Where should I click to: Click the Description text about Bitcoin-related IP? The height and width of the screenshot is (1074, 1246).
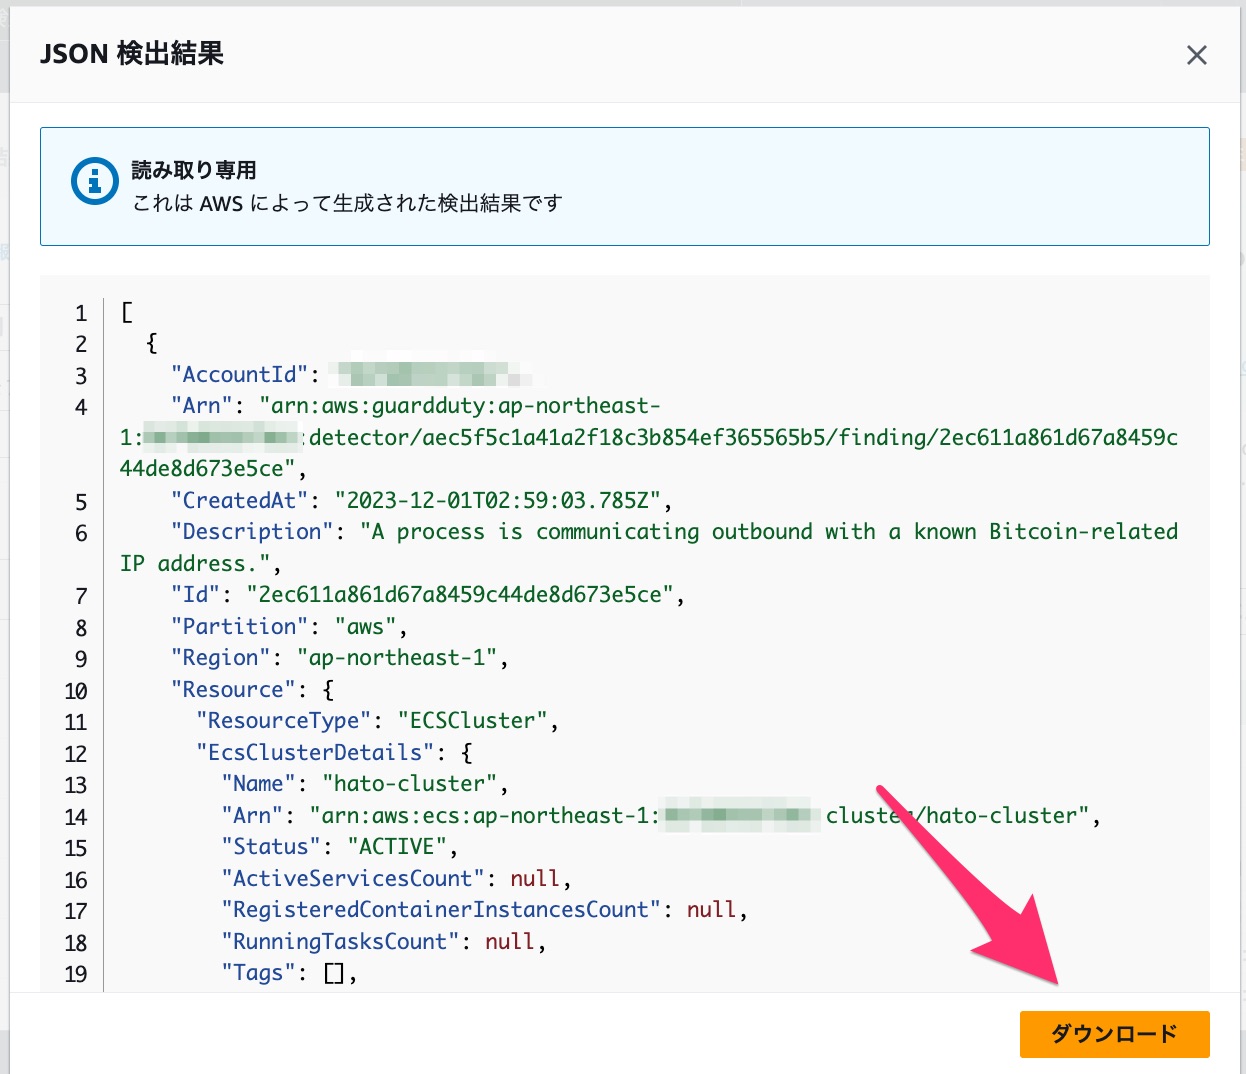pos(700,531)
